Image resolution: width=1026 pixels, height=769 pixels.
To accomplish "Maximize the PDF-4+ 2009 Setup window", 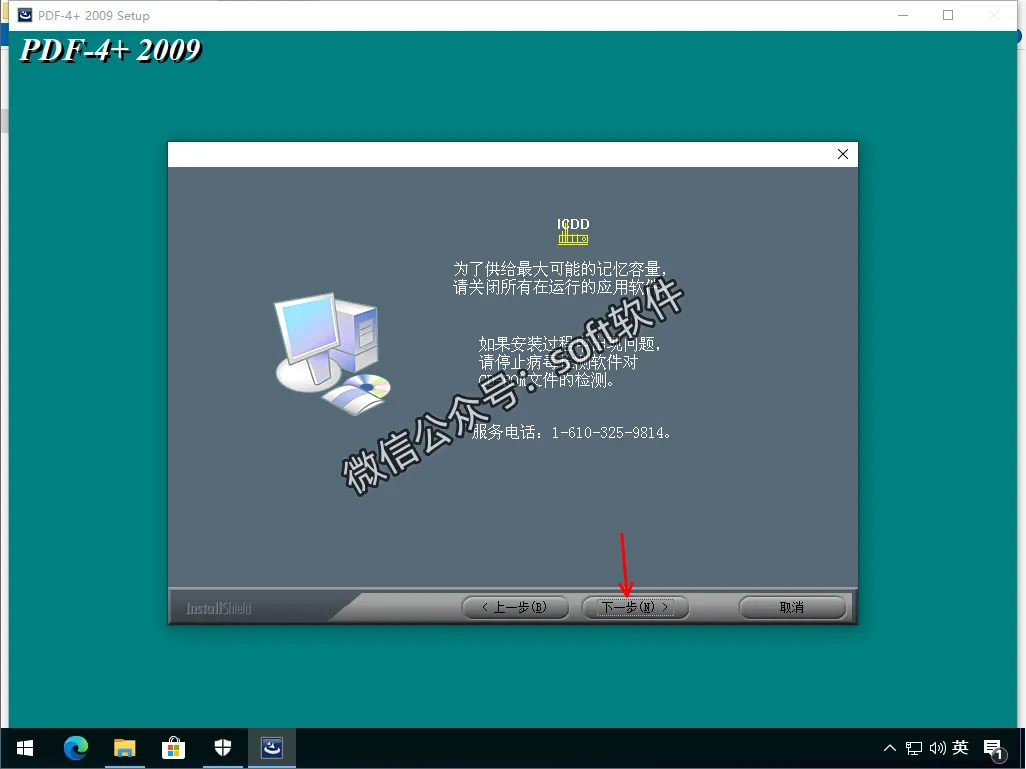I will pos(947,15).
